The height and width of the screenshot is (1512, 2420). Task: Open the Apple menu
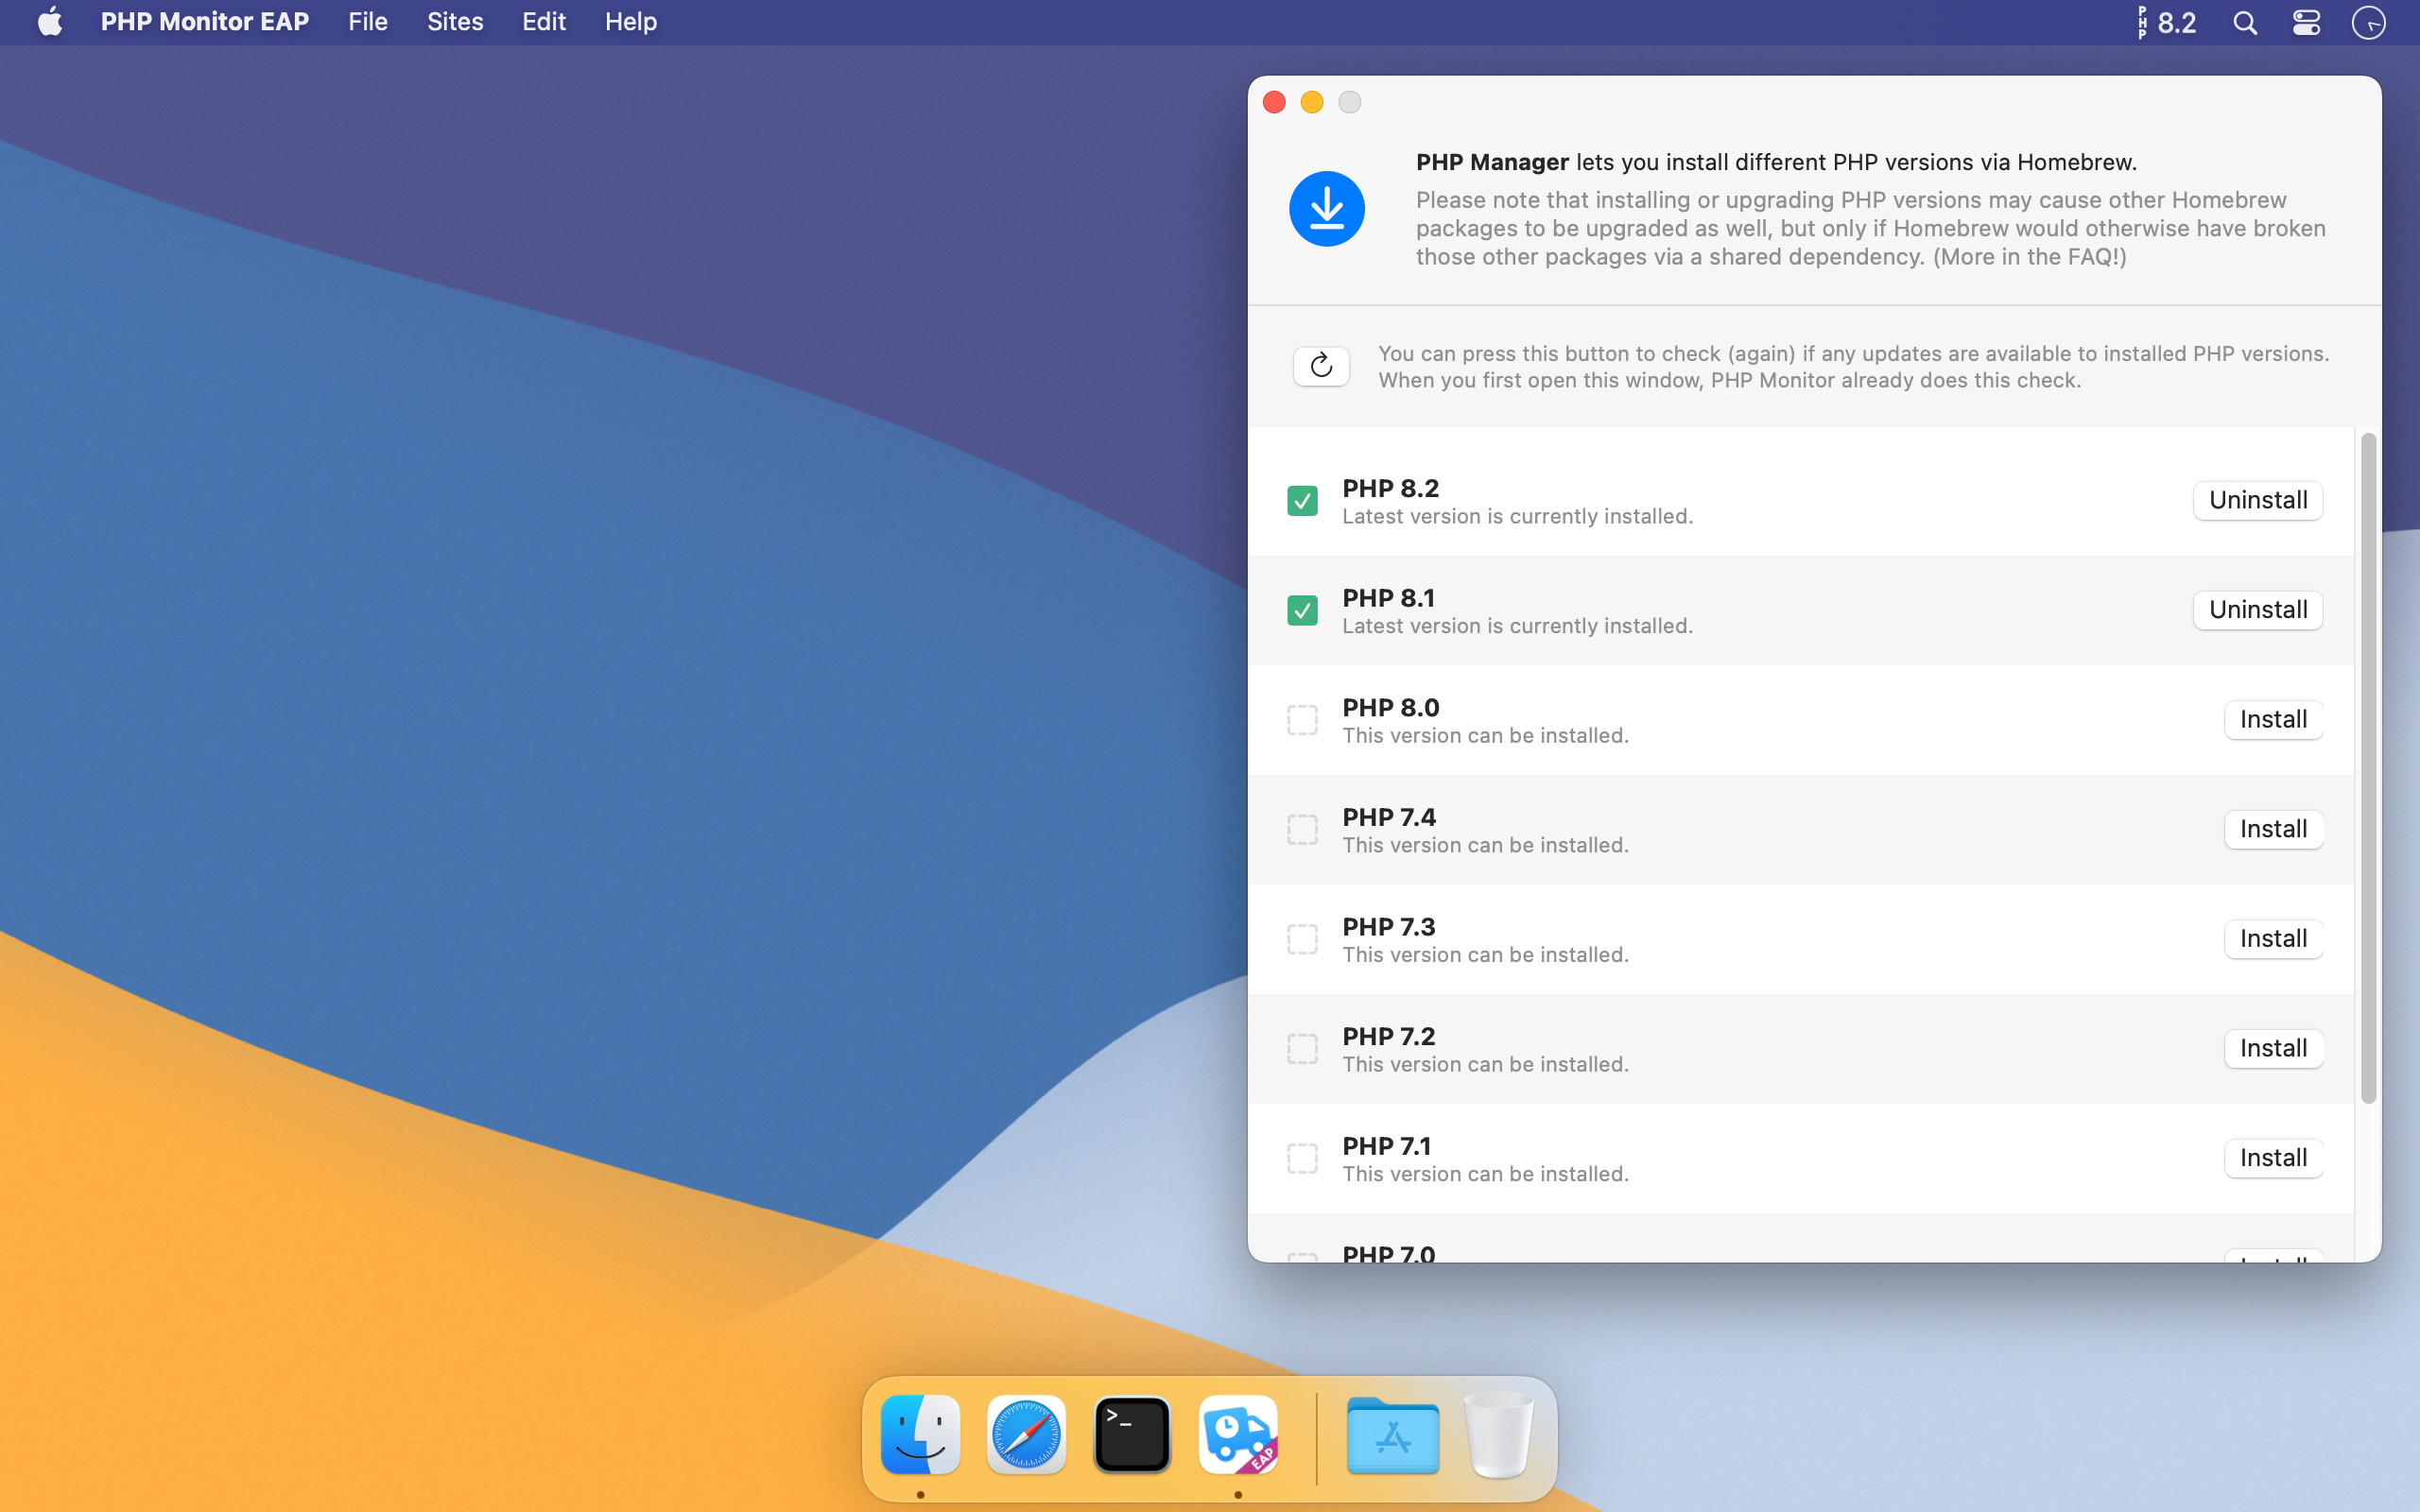(50, 22)
